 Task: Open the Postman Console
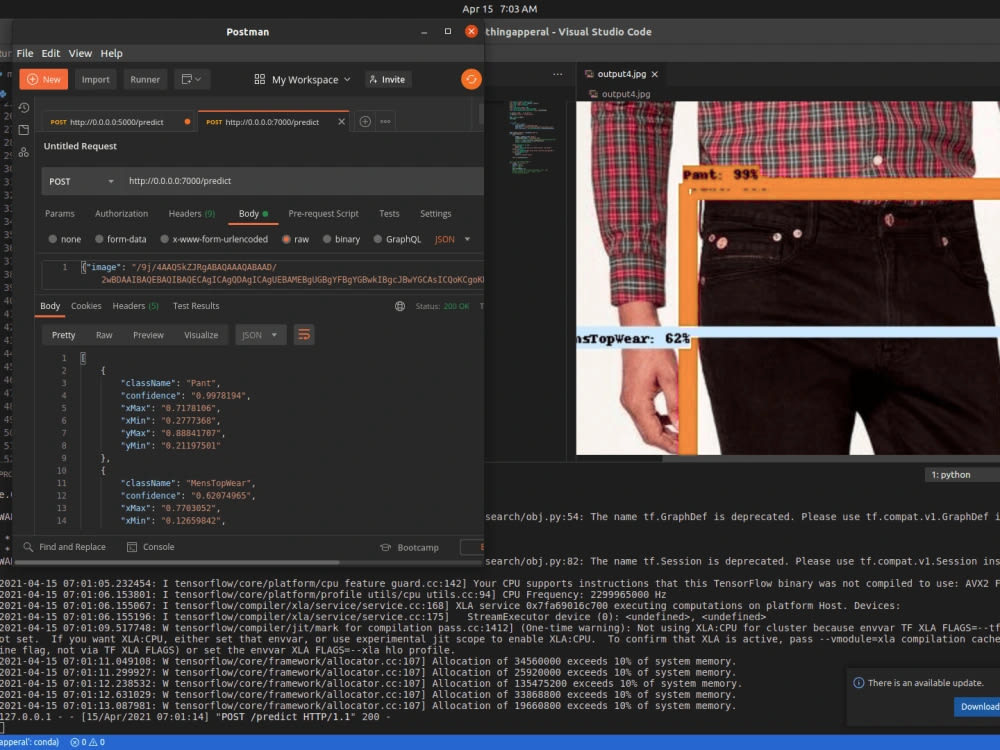151,547
